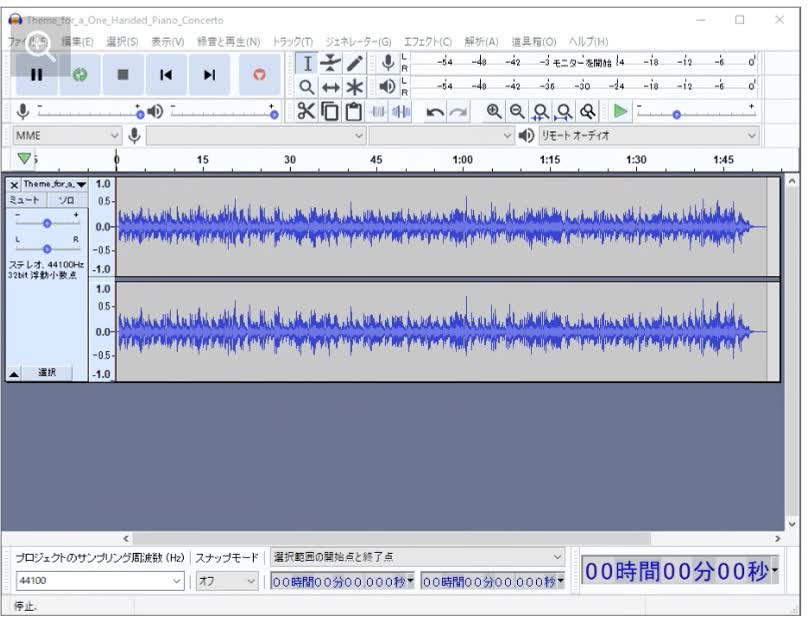
Task: Click the green timeline playhead triangle
Action: (24, 158)
